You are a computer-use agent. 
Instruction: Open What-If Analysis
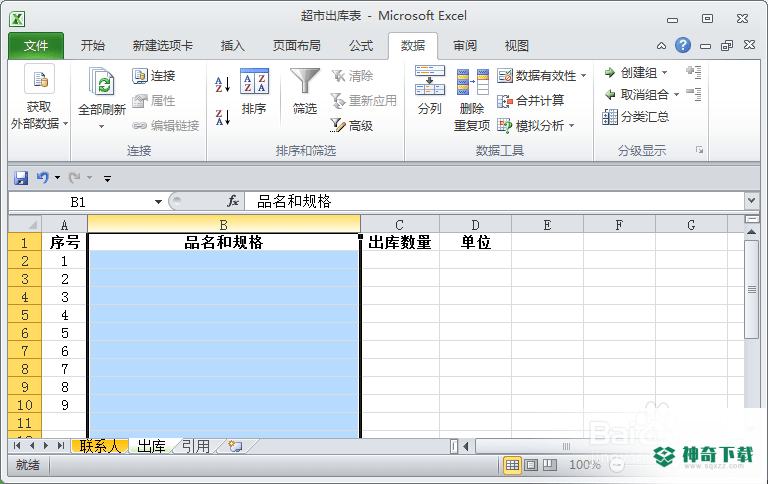pyautogui.click(x=531, y=126)
